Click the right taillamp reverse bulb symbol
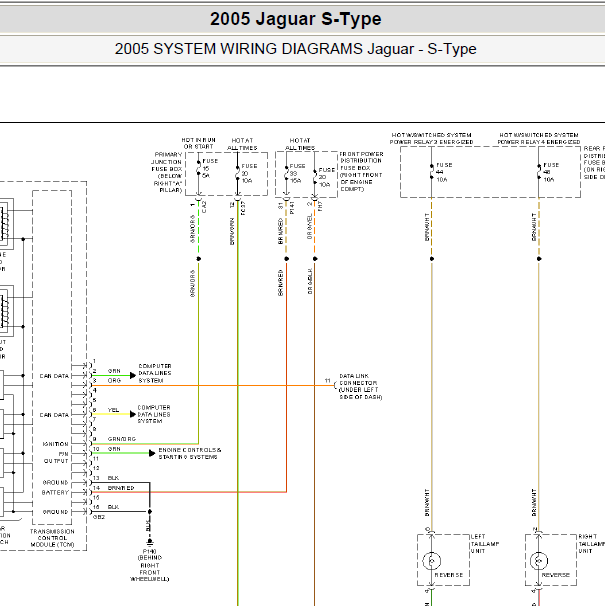This screenshot has height=606, width=605. pos(539,560)
